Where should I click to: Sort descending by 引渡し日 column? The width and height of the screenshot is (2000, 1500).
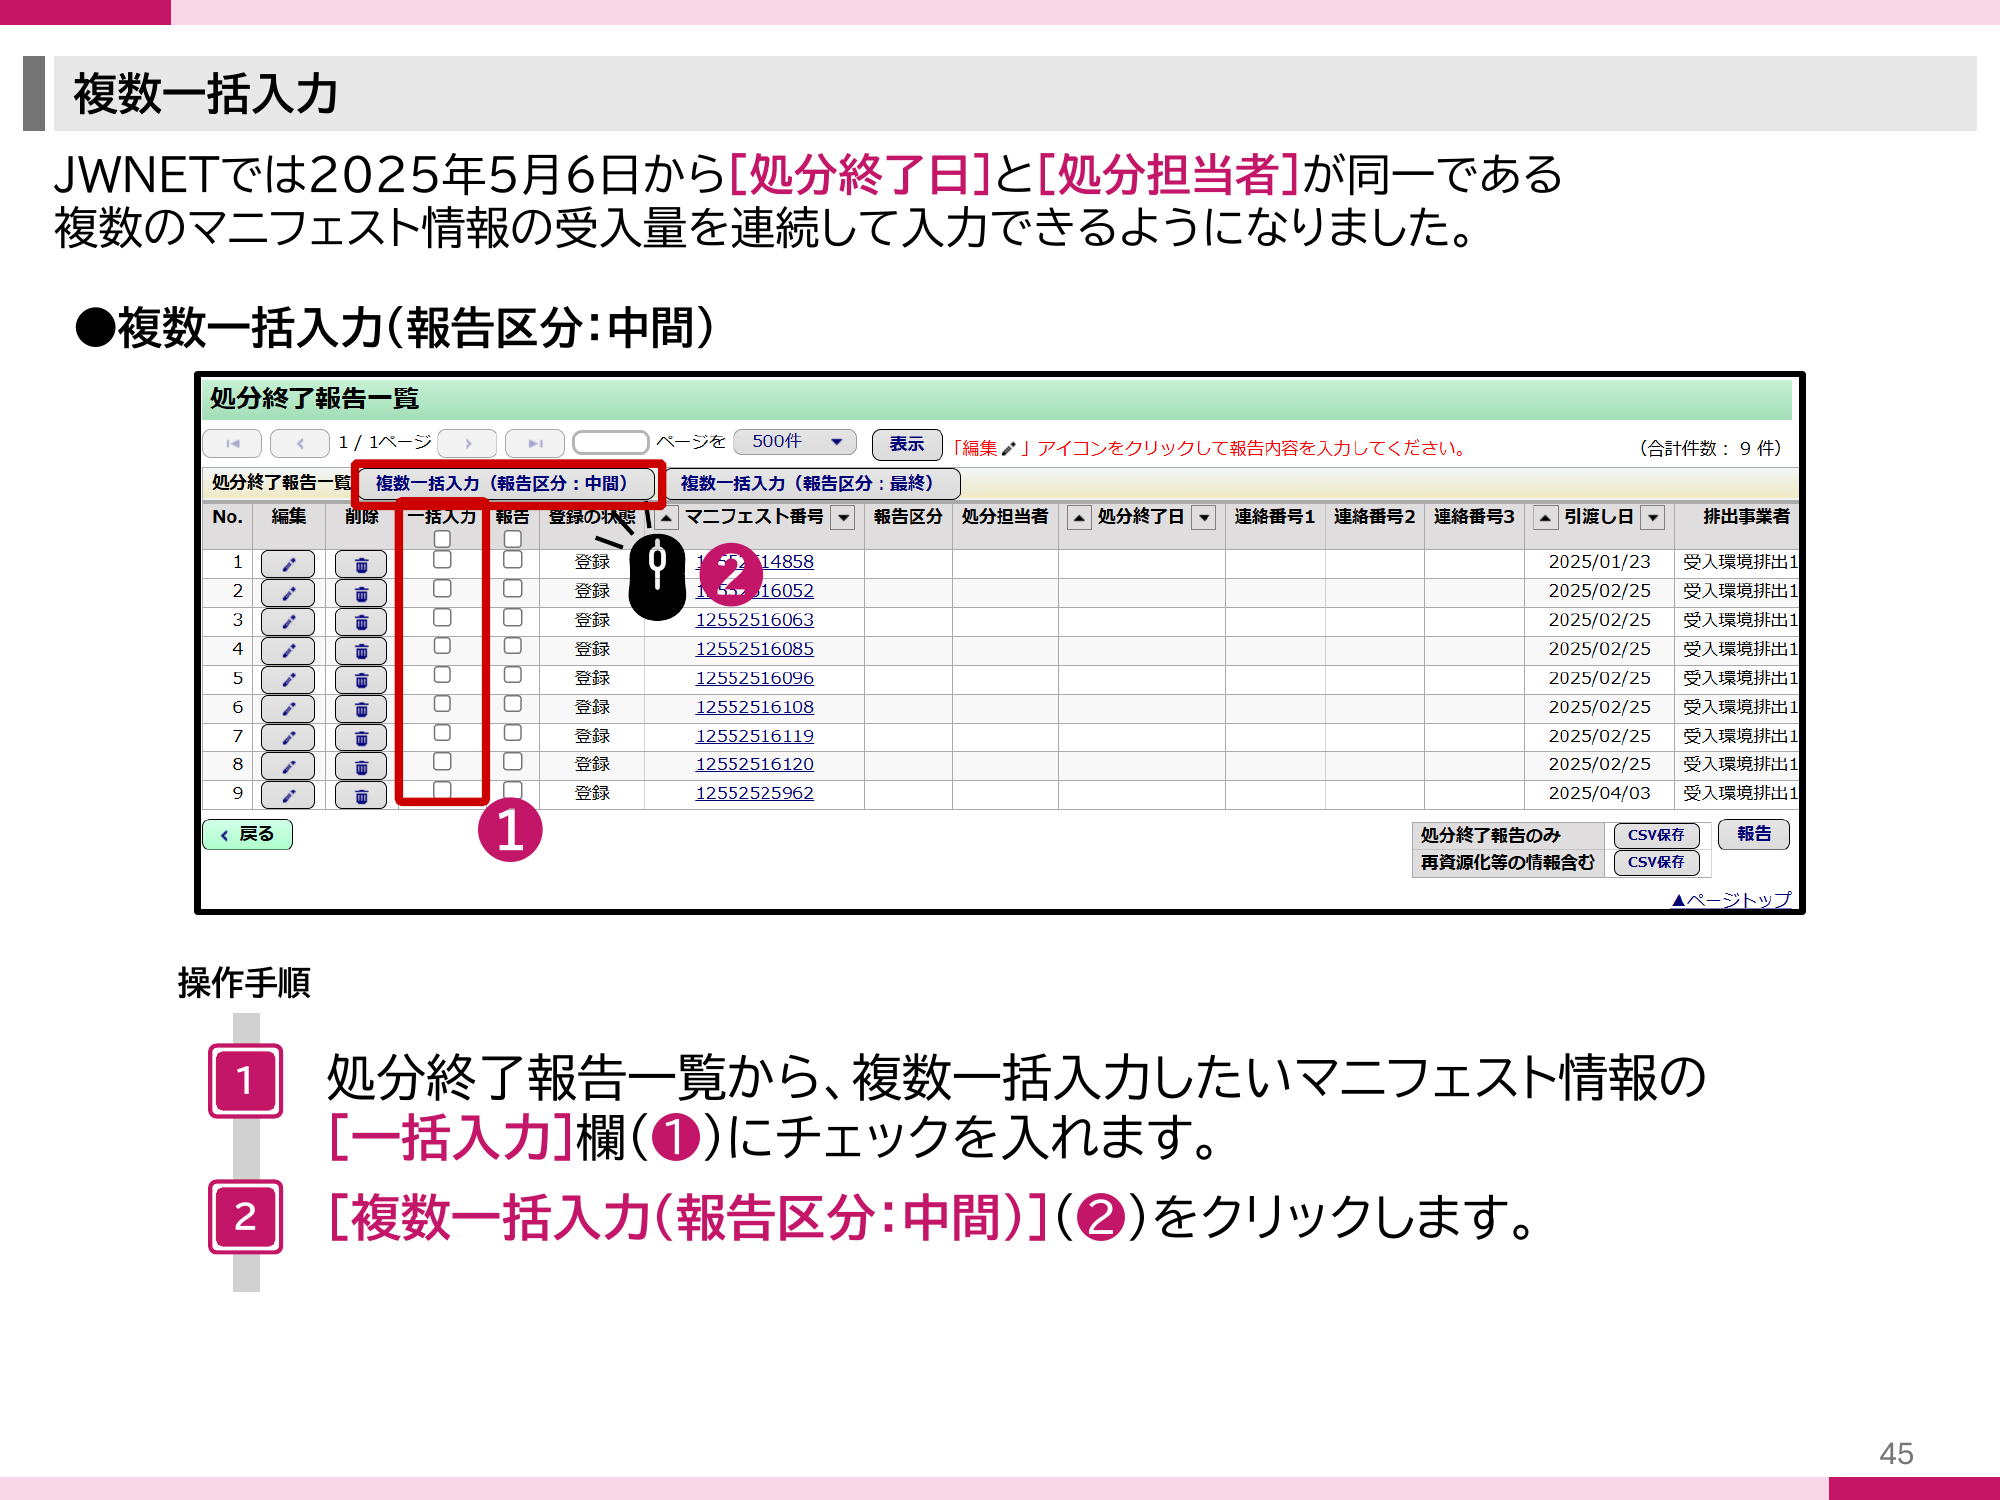(x=1654, y=518)
